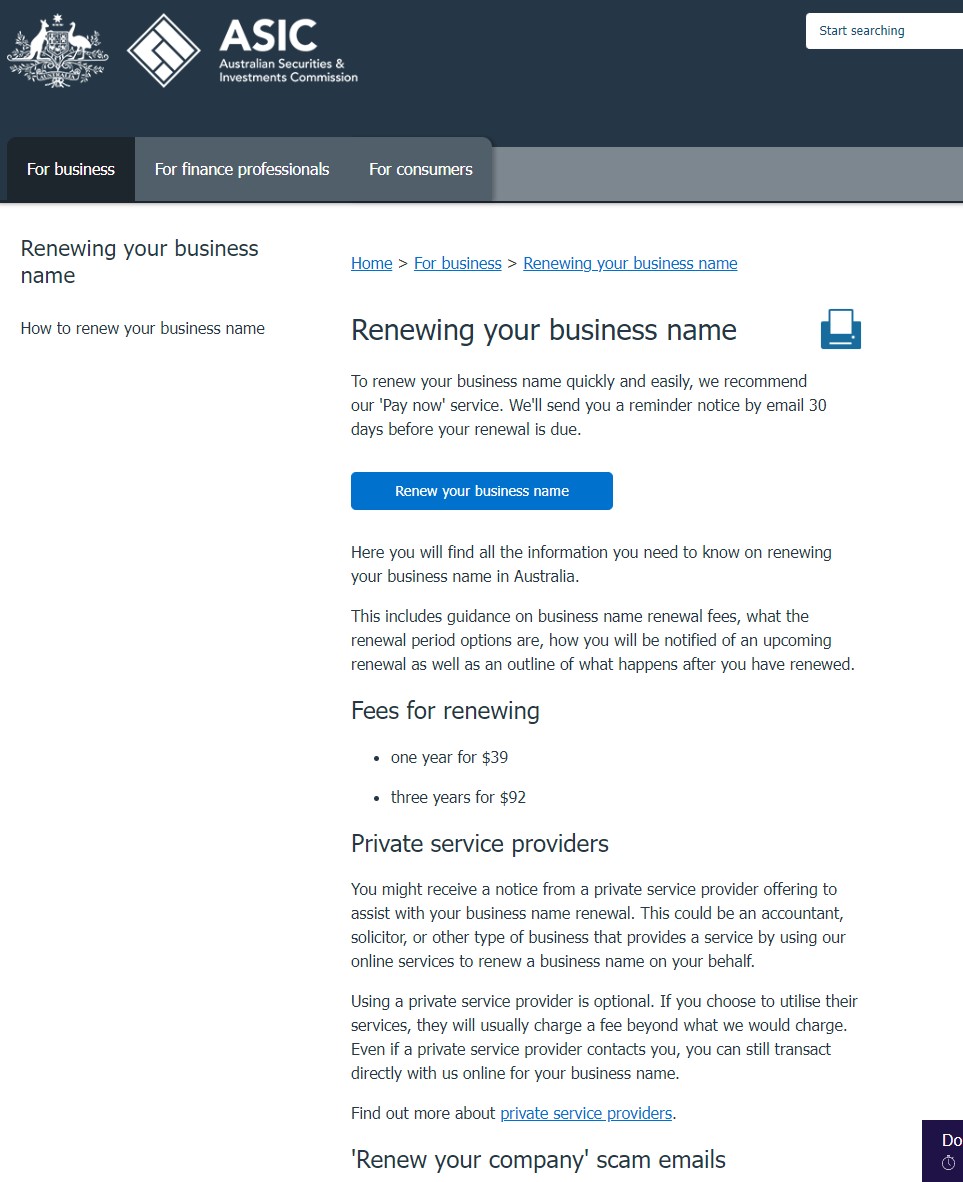
Task: Switch to the For business tab
Action: pyautogui.click(x=71, y=169)
